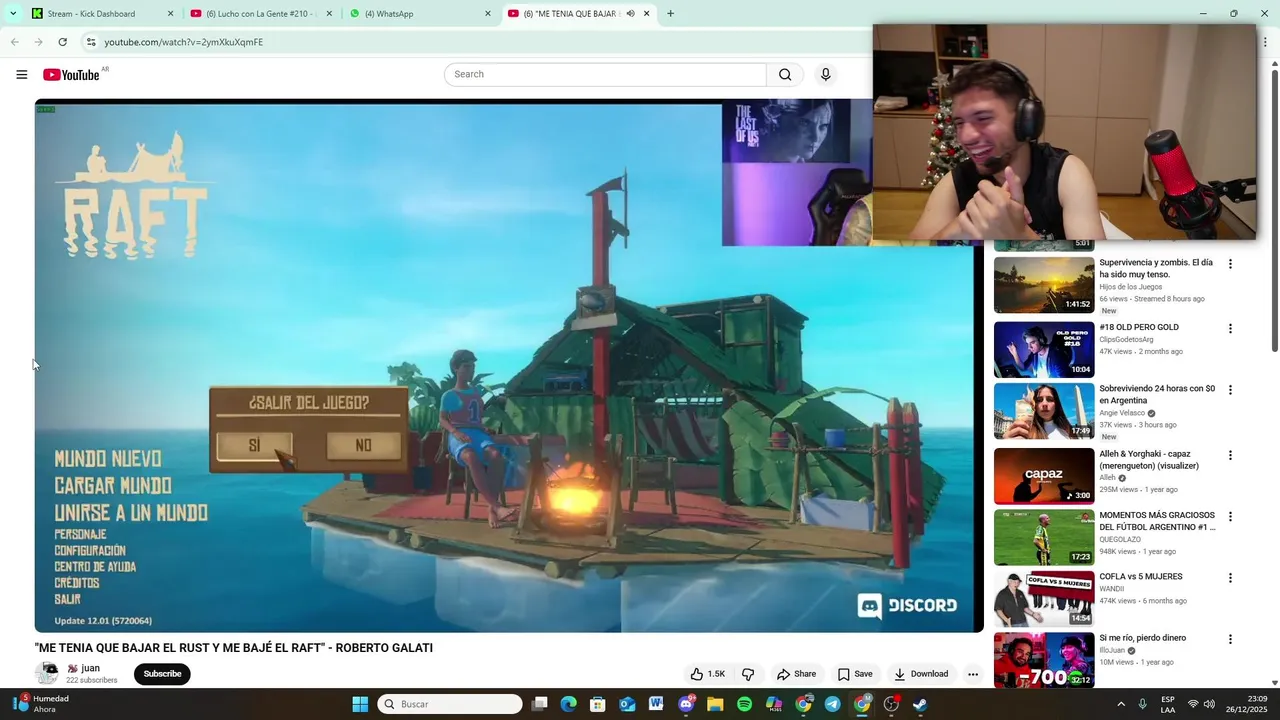Download the video

tap(920, 674)
